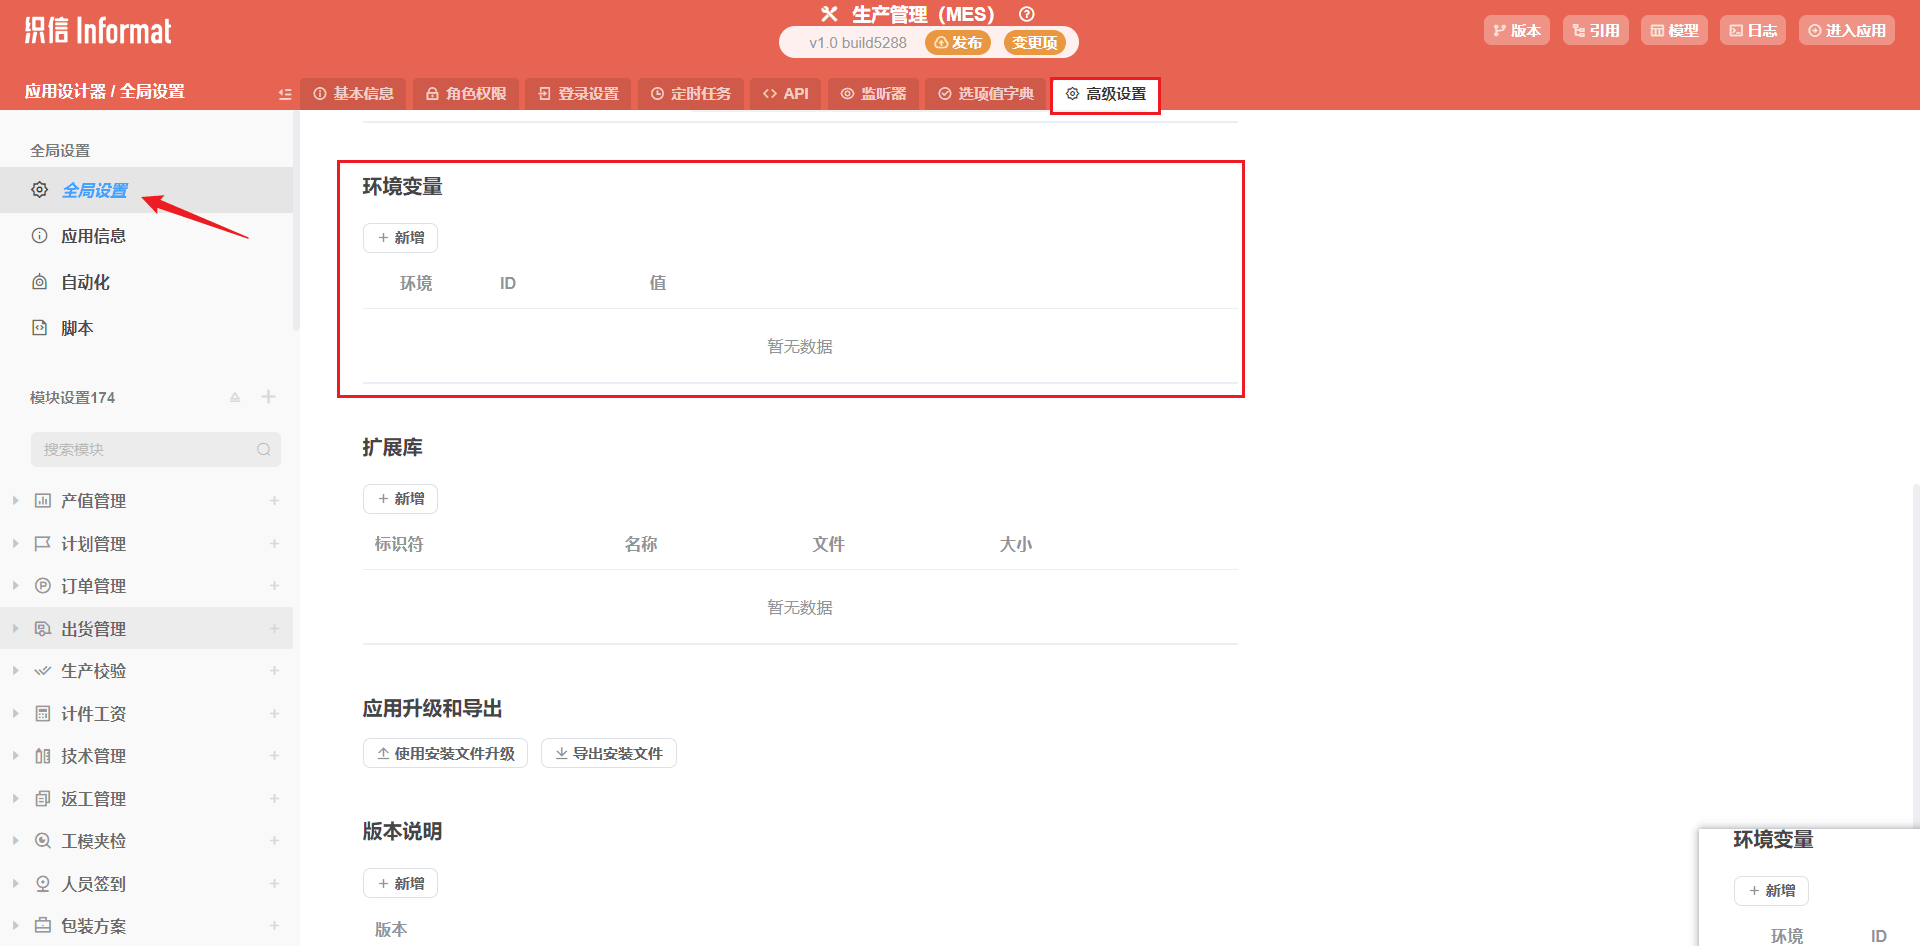Image resolution: width=1920 pixels, height=946 pixels.
Task: Click the add icon beside 订单管理
Action: pos(274,586)
